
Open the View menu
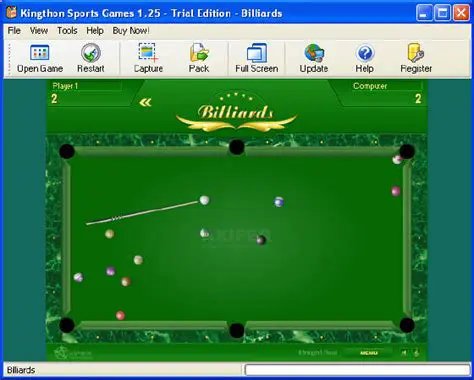click(x=39, y=31)
